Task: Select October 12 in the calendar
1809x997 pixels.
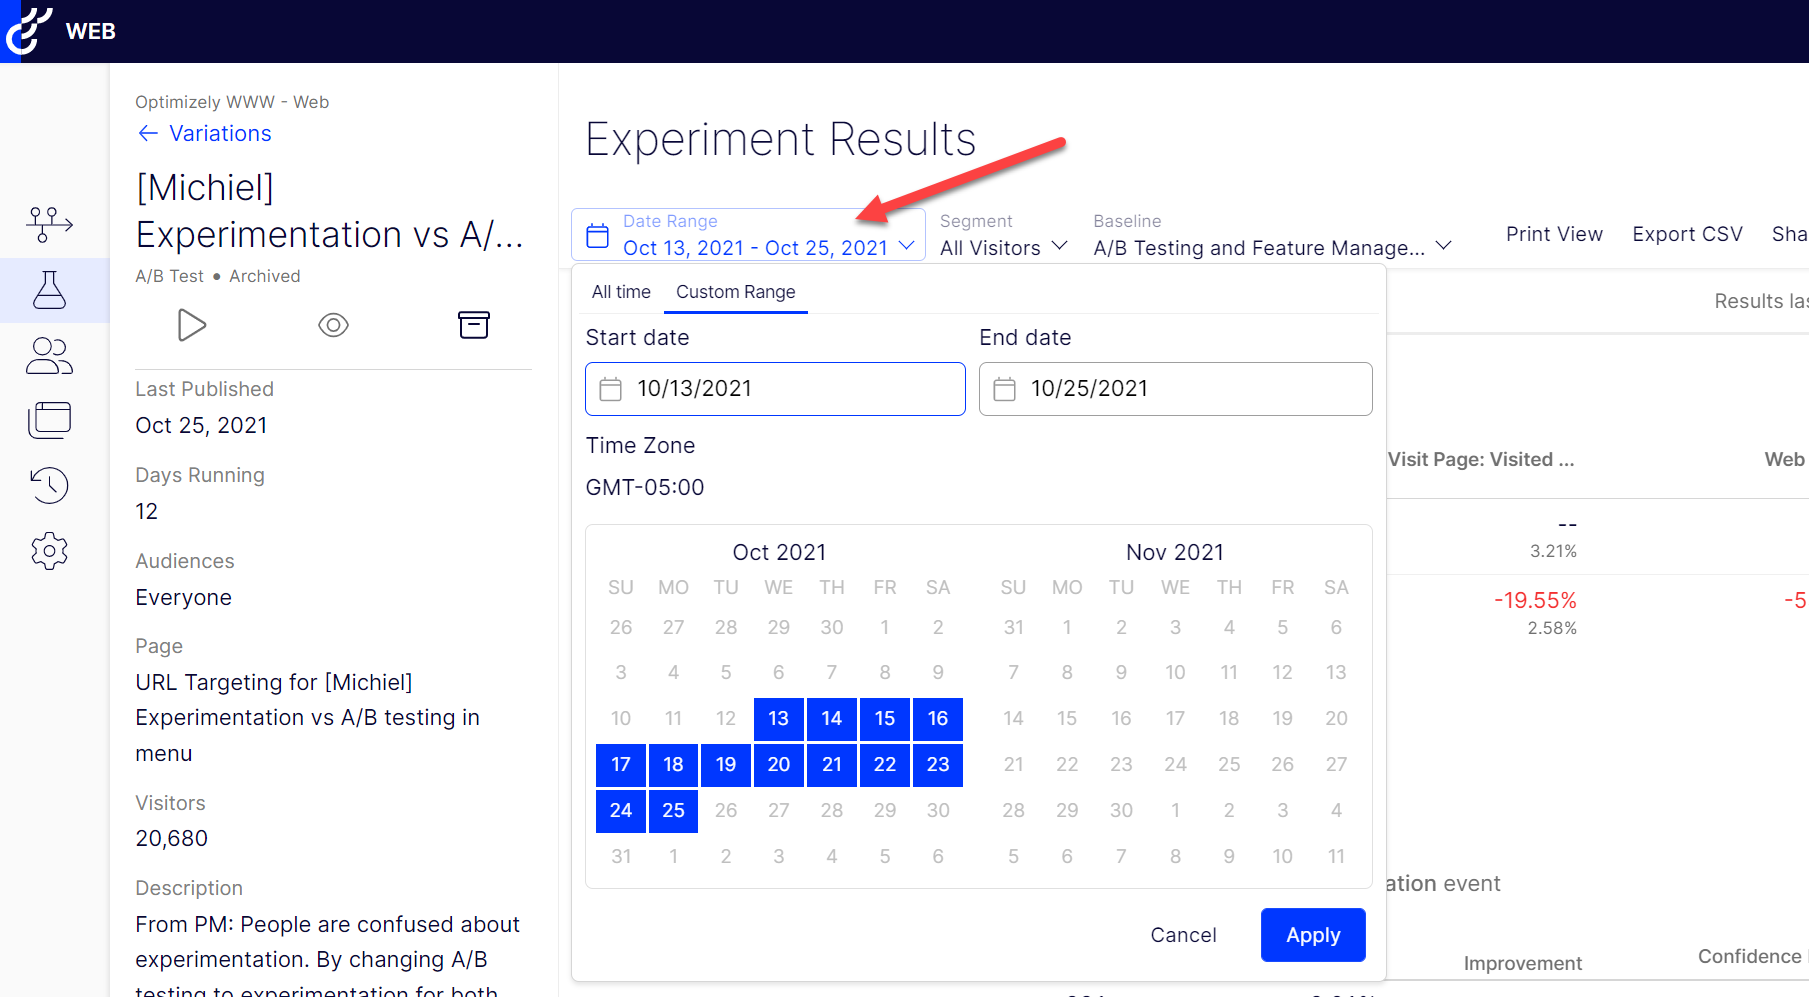Action: (726, 719)
